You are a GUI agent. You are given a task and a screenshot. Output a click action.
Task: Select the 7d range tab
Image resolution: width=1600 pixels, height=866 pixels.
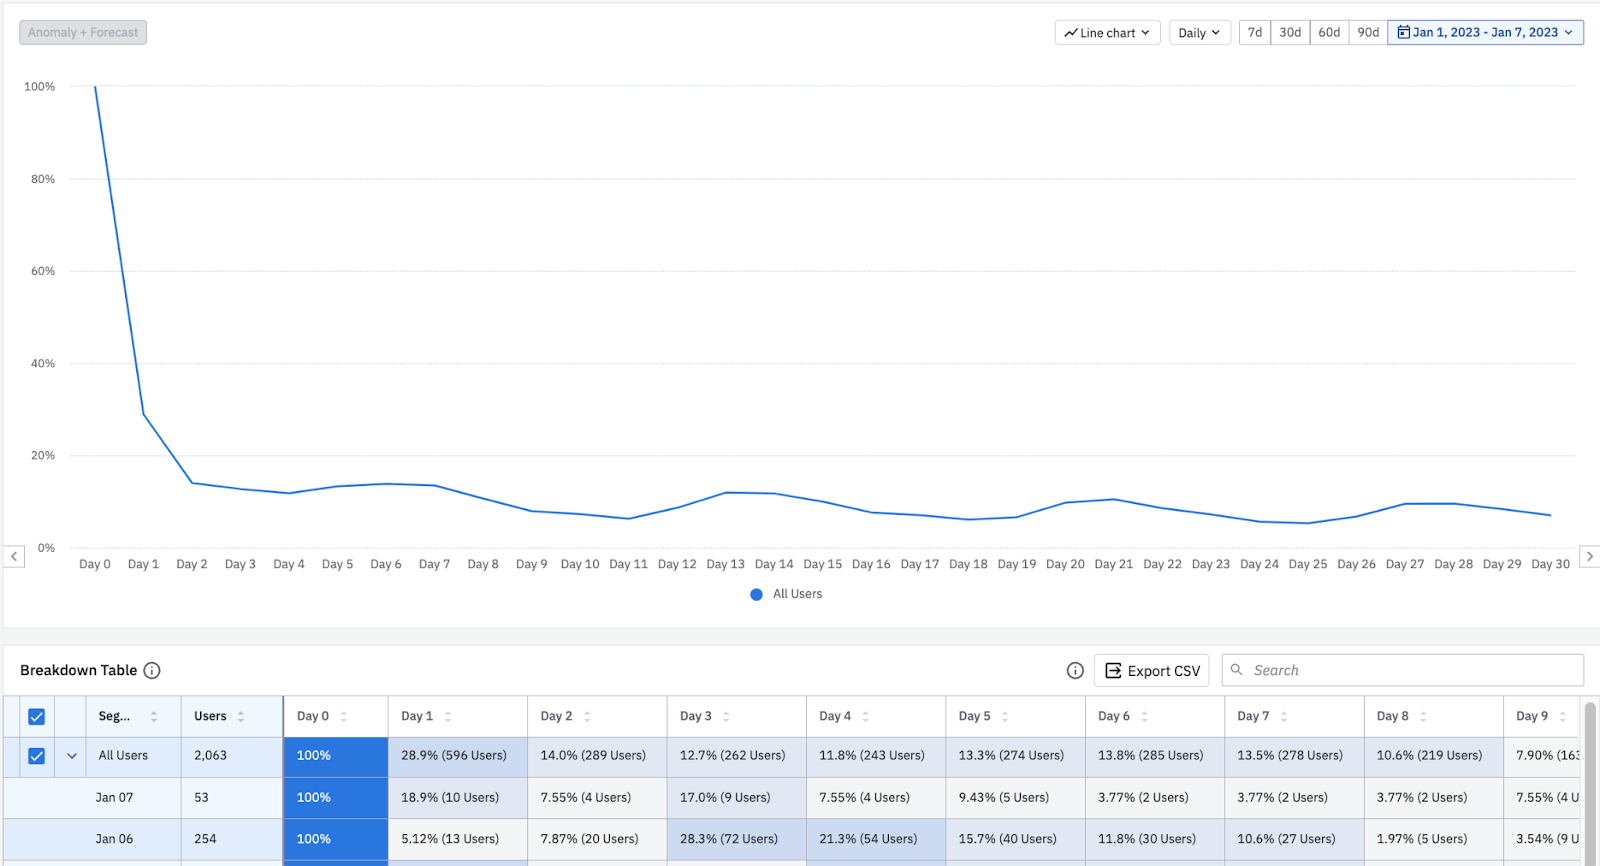(1254, 33)
